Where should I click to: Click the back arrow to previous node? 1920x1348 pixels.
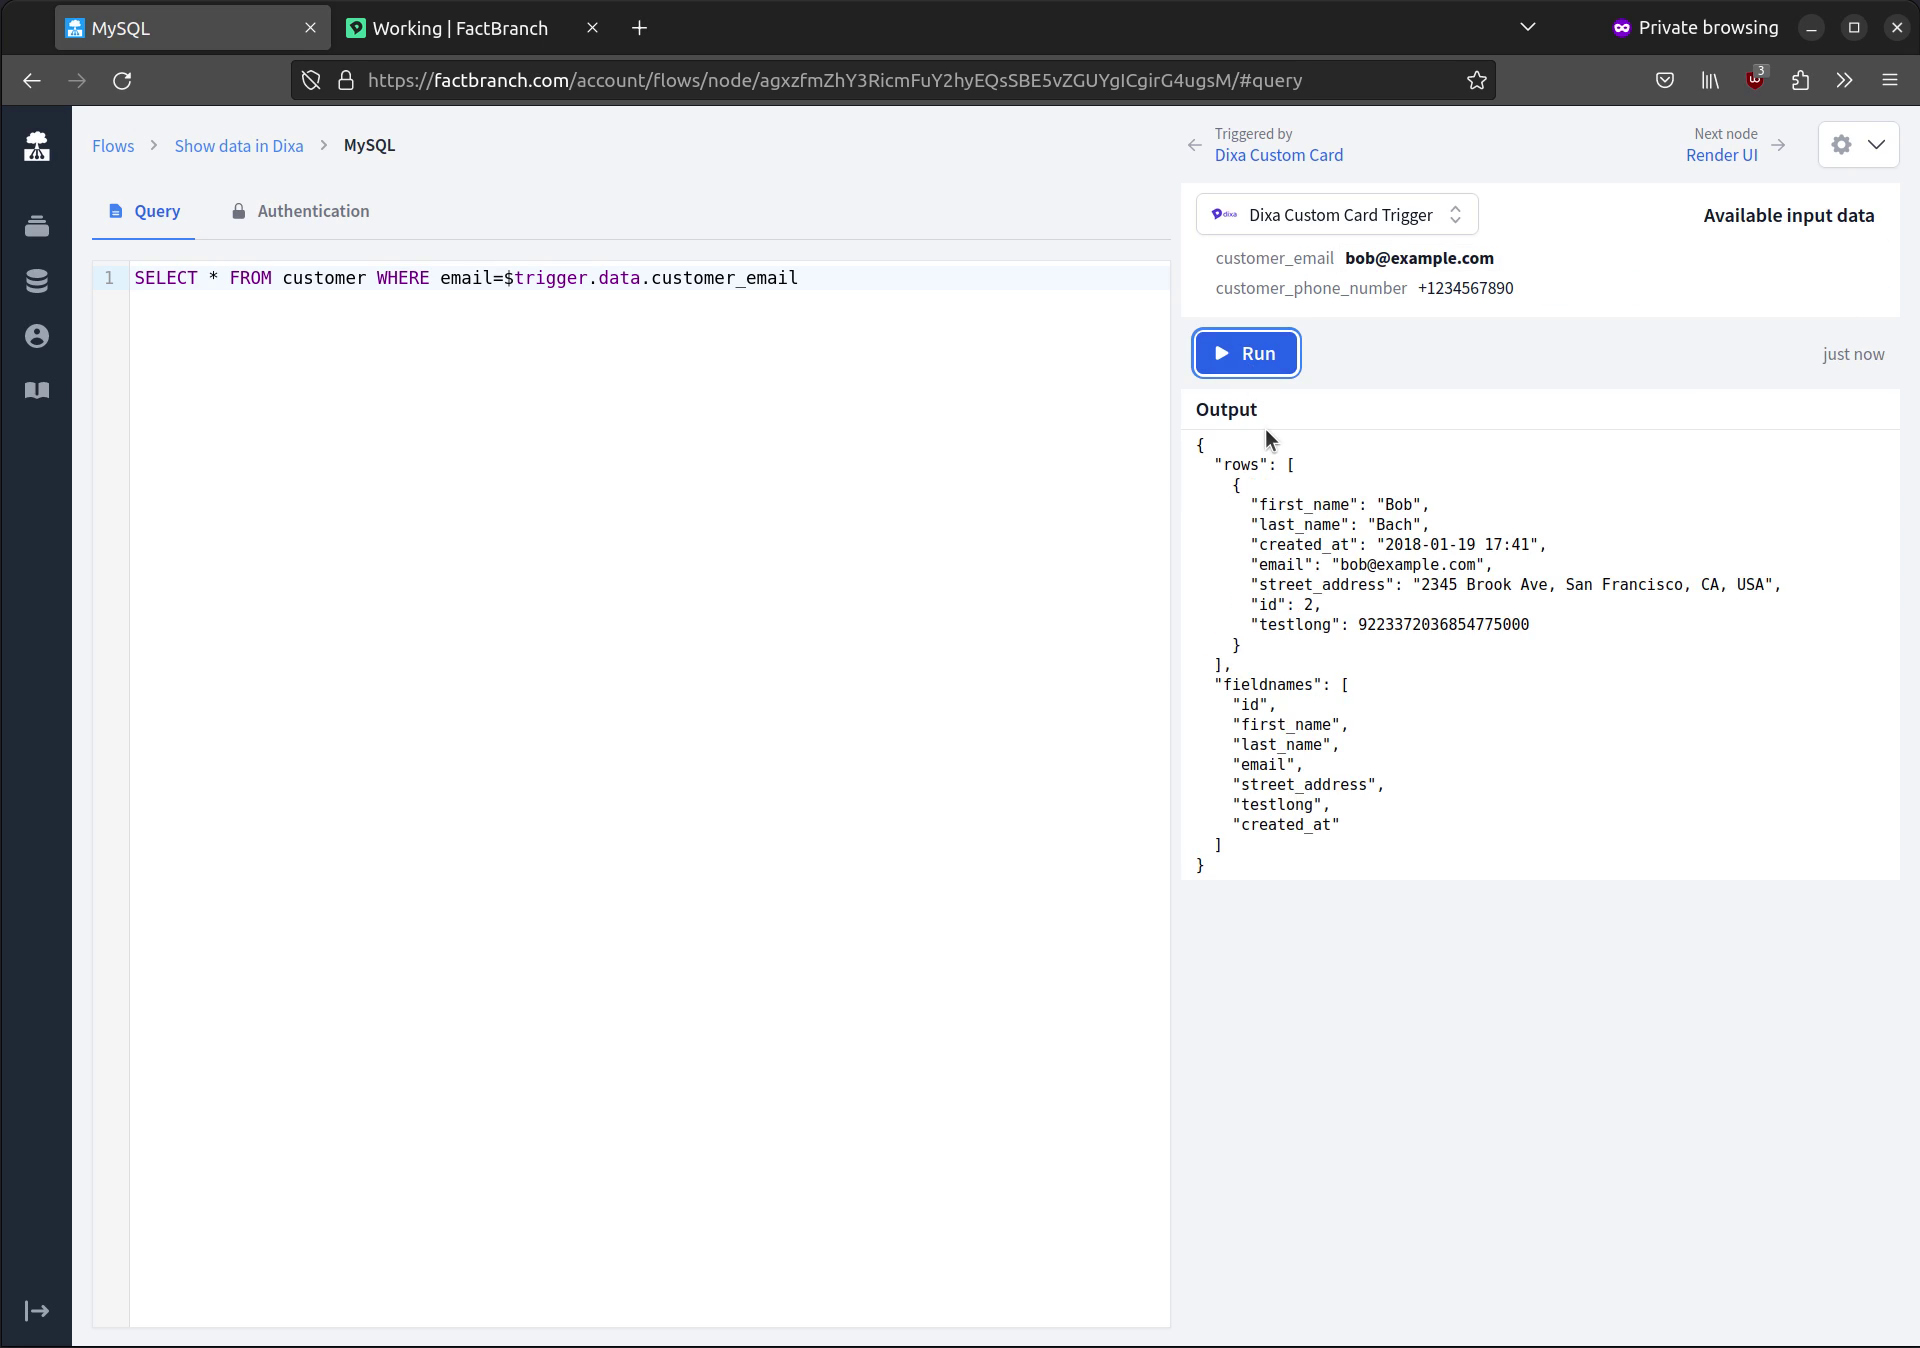tap(1196, 144)
